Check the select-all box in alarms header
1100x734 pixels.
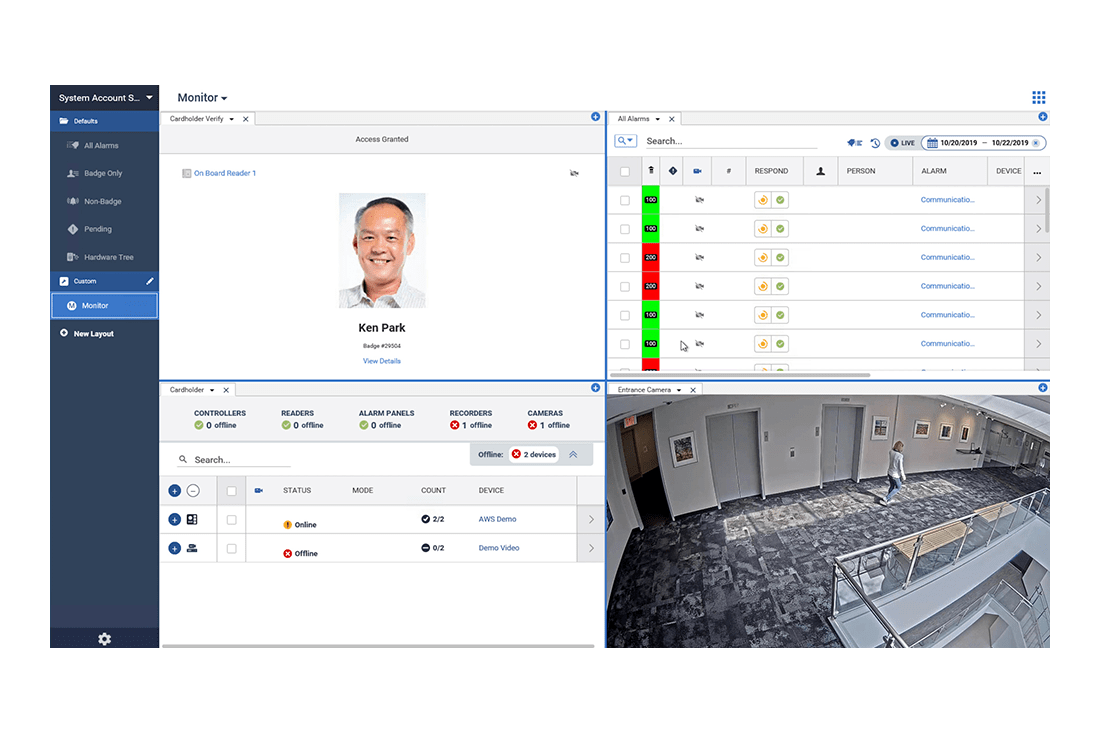click(x=625, y=171)
